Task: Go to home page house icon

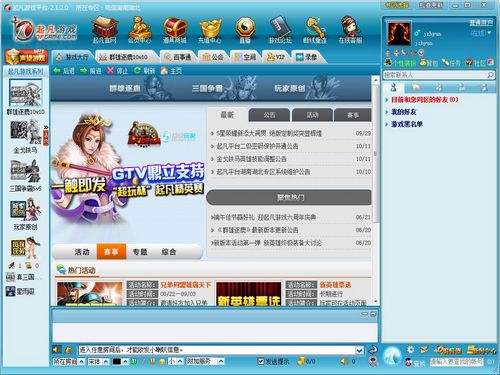Action: pyautogui.click(x=171, y=71)
